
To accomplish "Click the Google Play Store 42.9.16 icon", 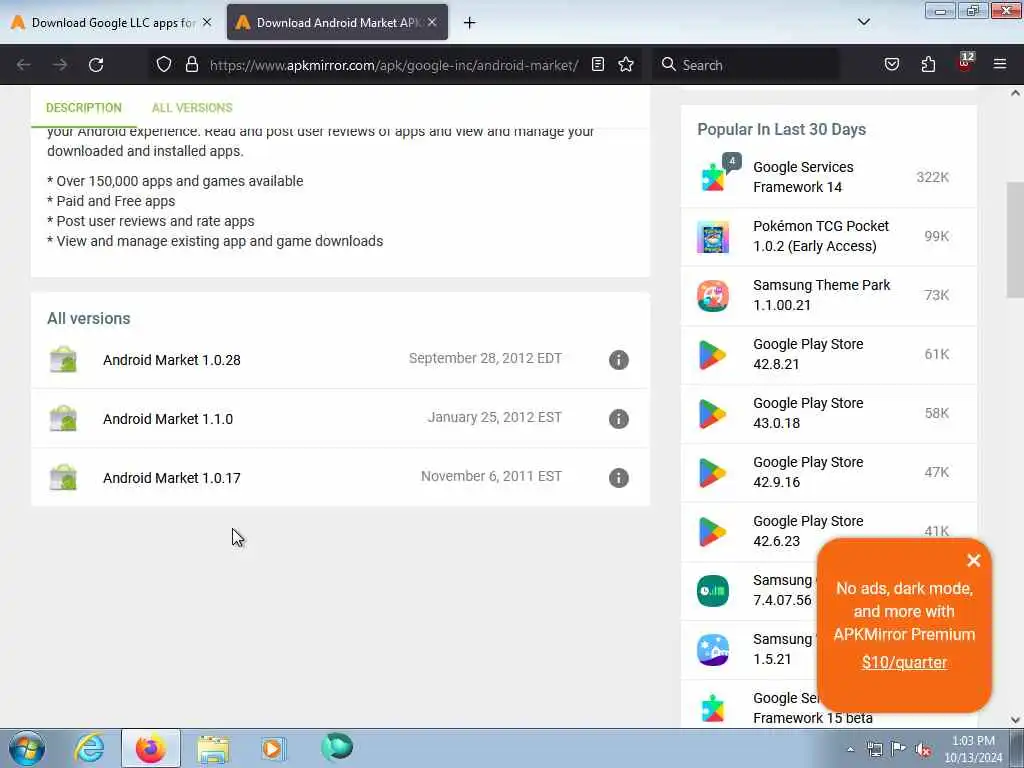I will [713, 472].
